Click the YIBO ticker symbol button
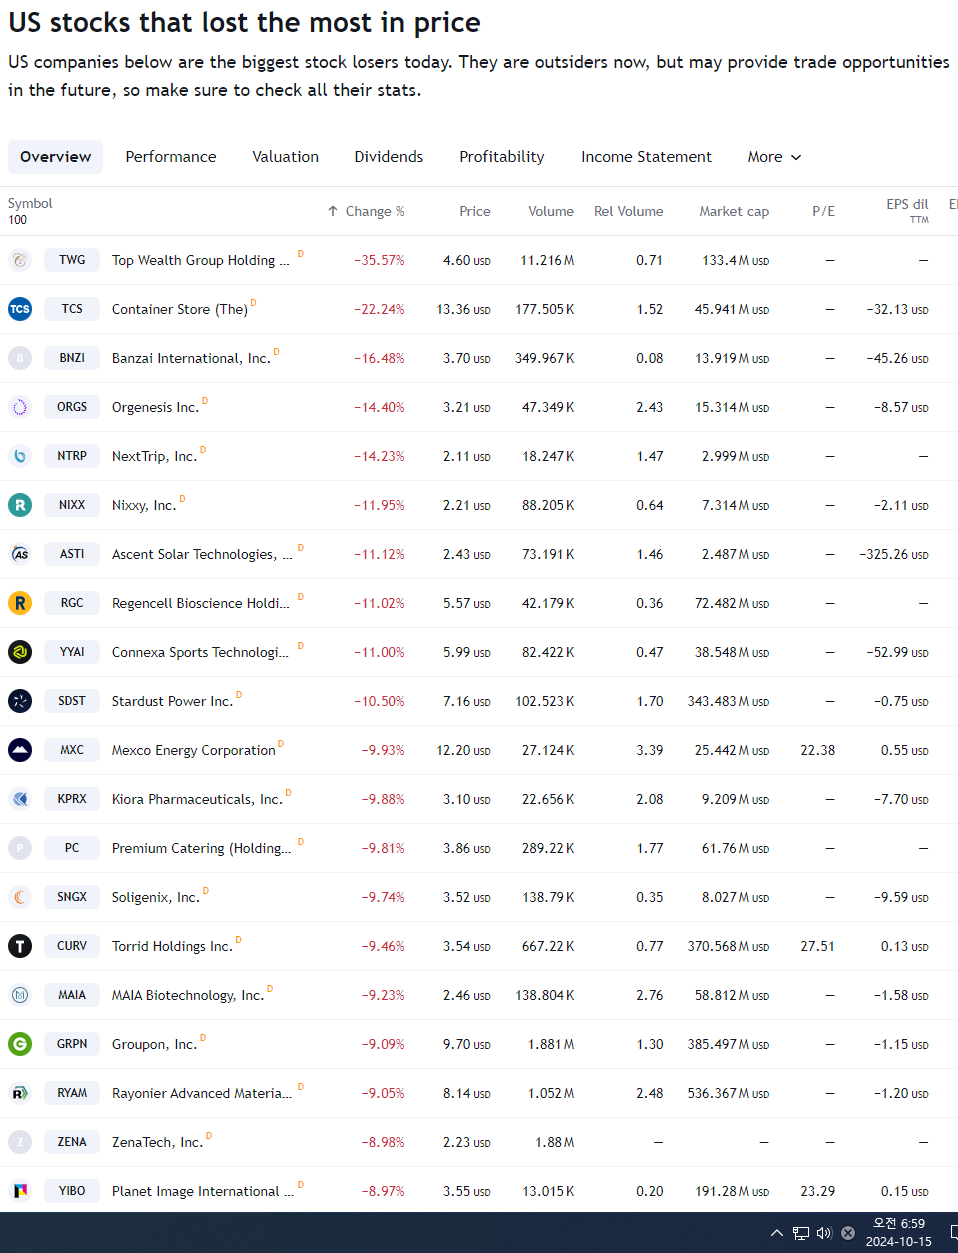The image size is (958, 1253). (72, 1191)
